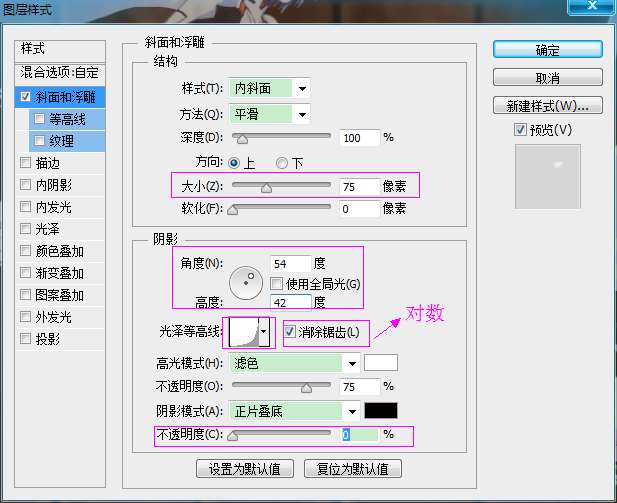The image size is (617, 503).
Task: Click the 高度 altitude input field
Action: click(290, 301)
